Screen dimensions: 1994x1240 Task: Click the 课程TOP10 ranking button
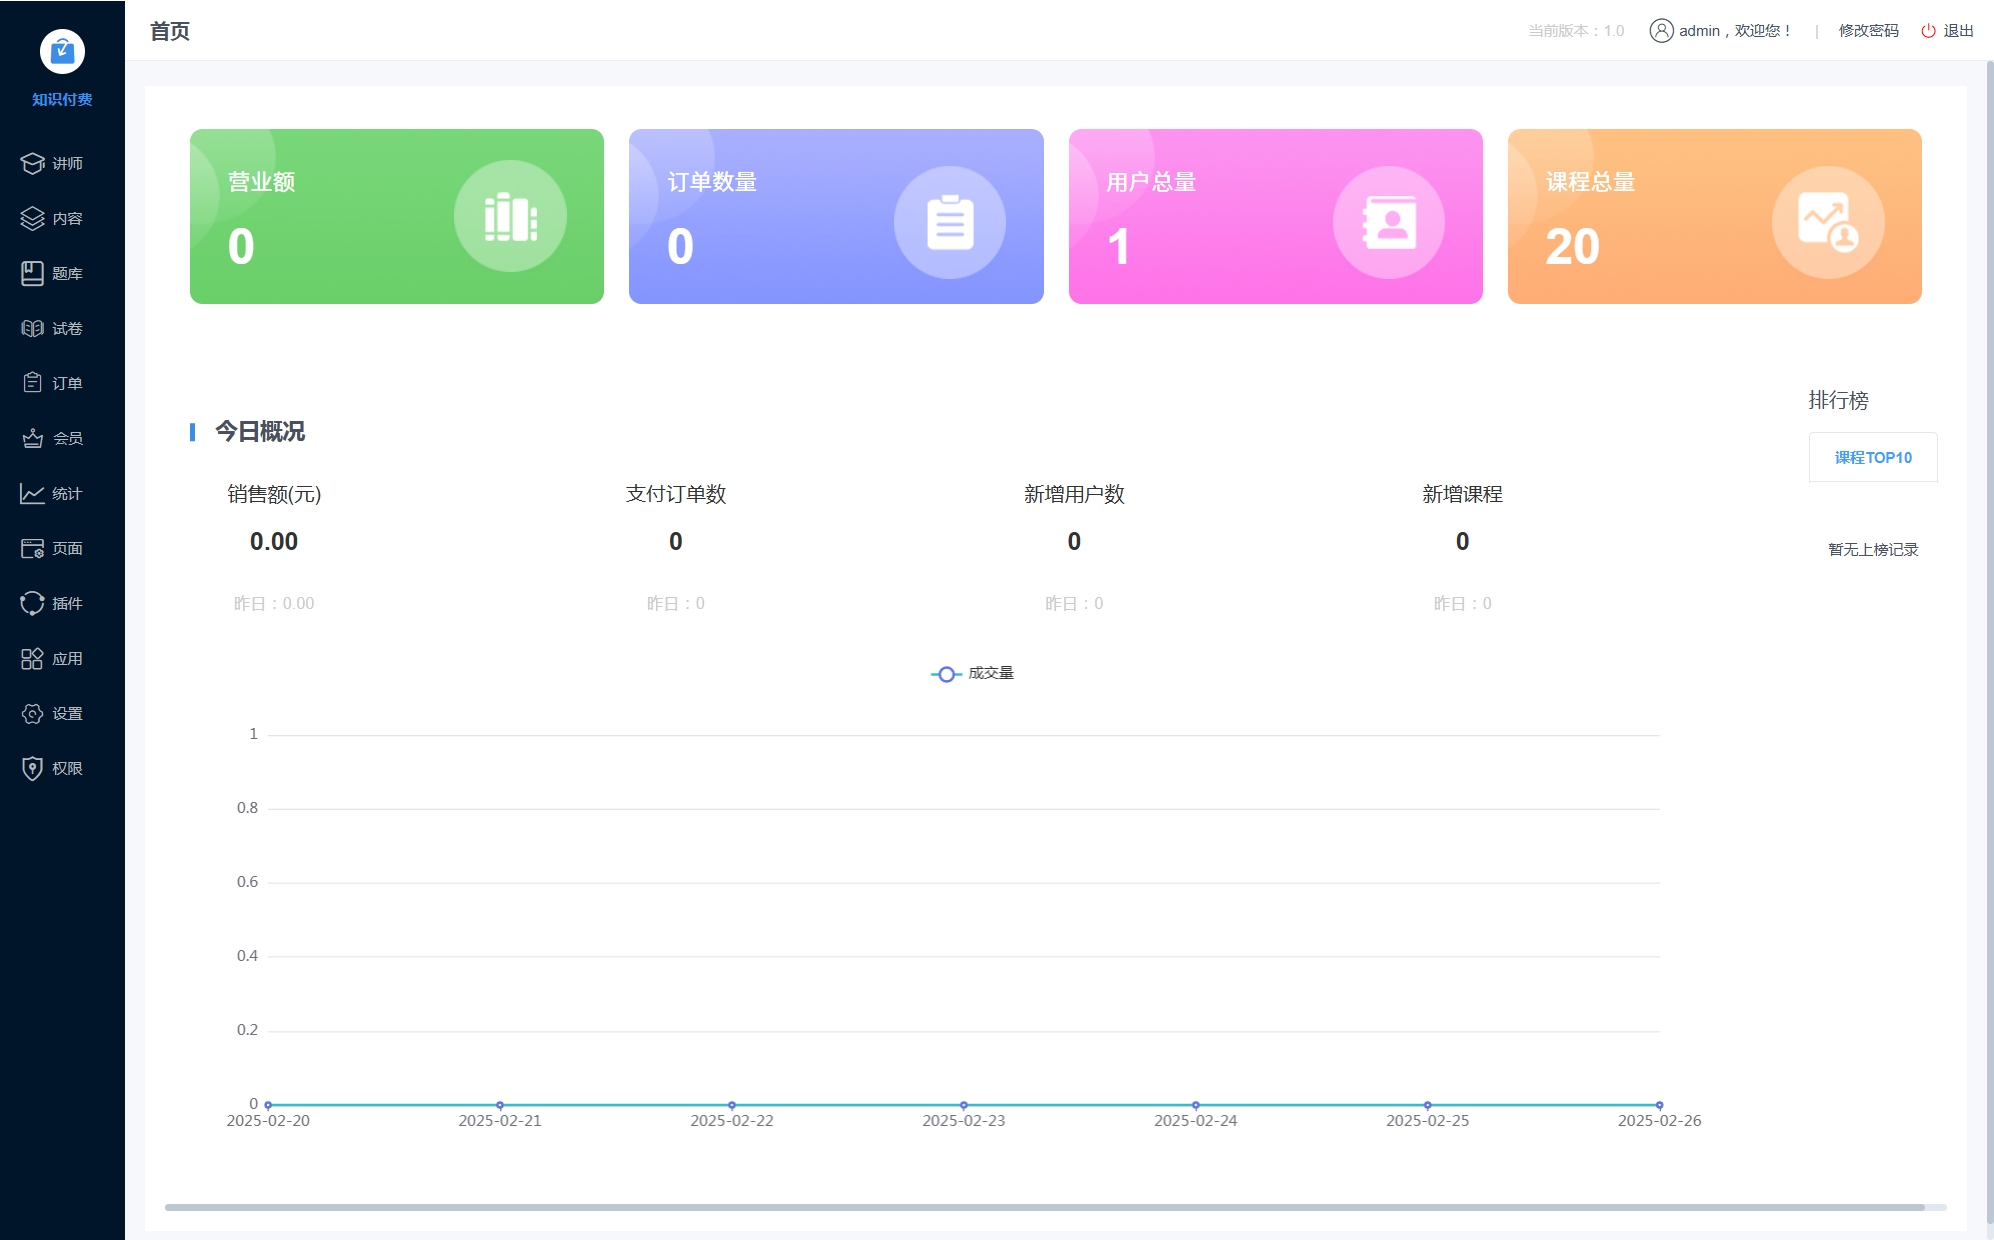pos(1872,457)
